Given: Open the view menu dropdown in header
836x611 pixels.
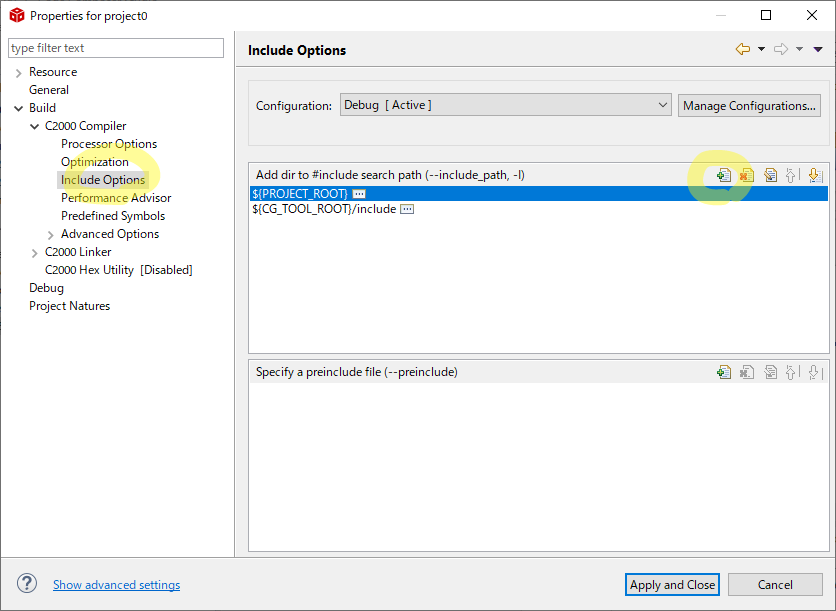Looking at the screenshot, I should coord(817,49).
